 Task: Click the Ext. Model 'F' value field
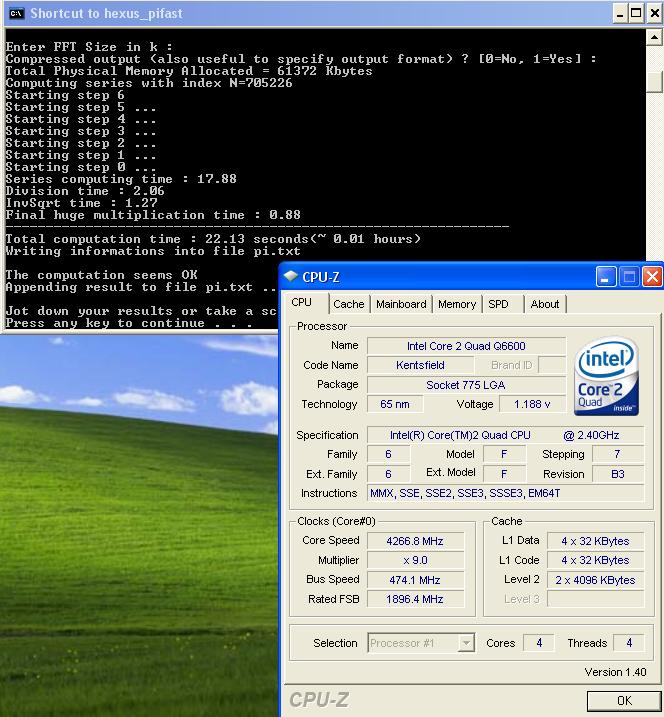coord(504,474)
